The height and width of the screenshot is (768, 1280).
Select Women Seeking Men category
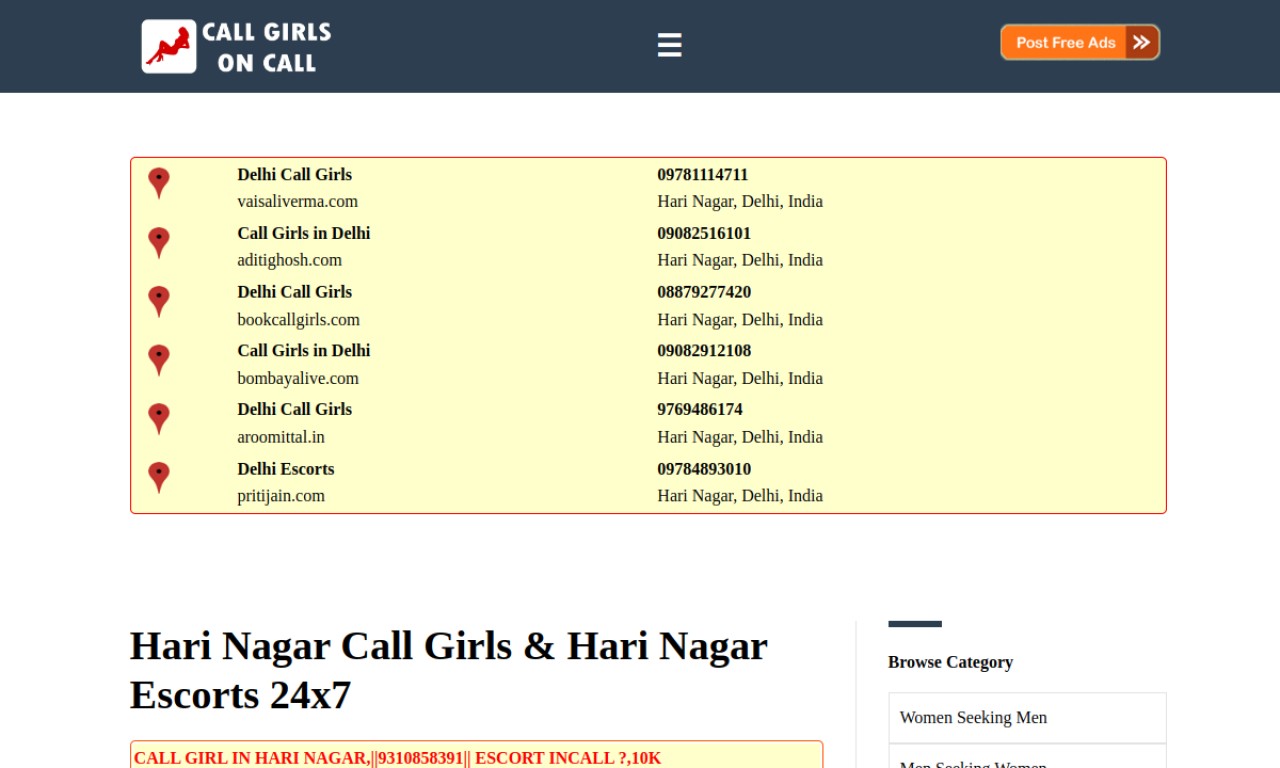1027,718
